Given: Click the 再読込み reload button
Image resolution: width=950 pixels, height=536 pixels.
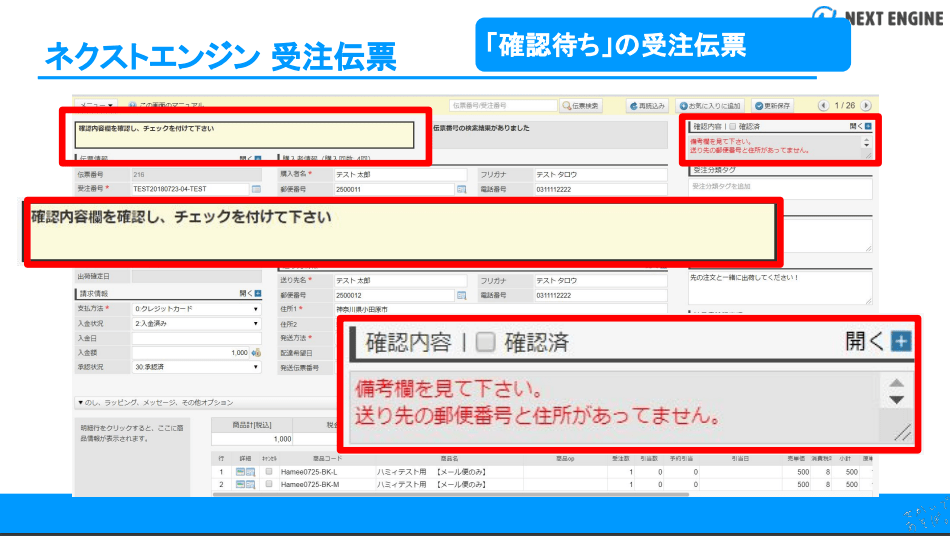Looking at the screenshot, I should tap(648, 105).
